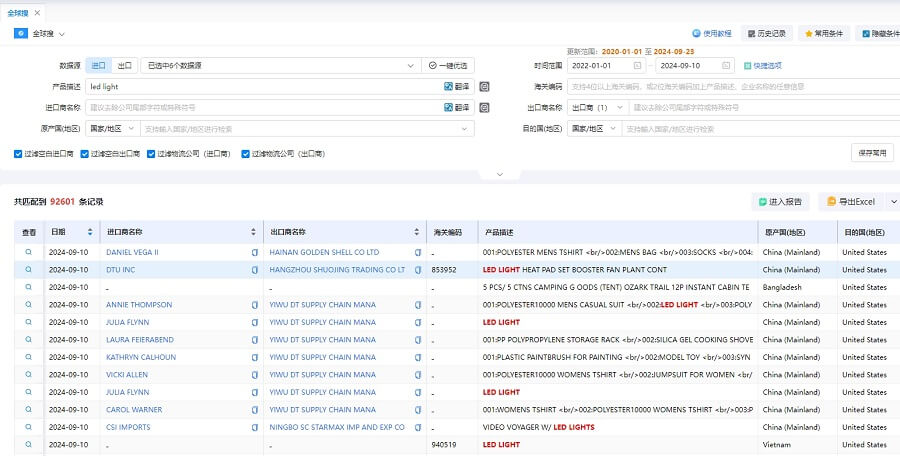Expand the 原产国 country search dropdown arrow

click(x=464, y=129)
